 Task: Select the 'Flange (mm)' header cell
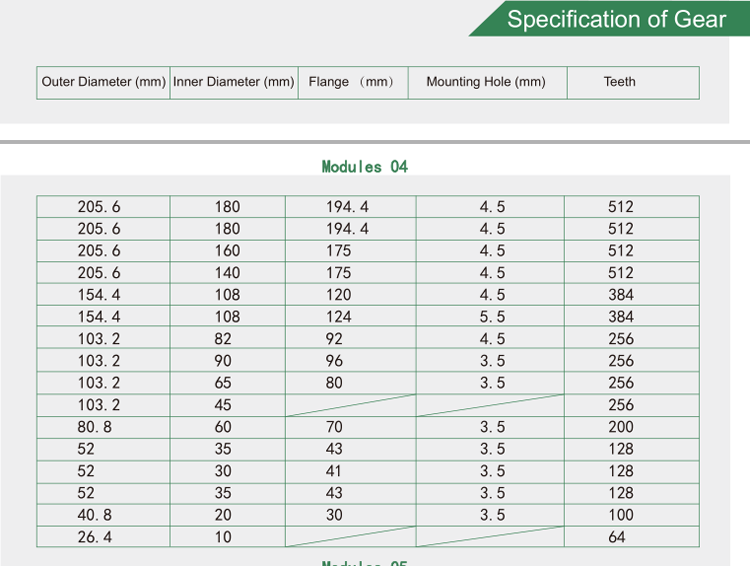click(353, 83)
